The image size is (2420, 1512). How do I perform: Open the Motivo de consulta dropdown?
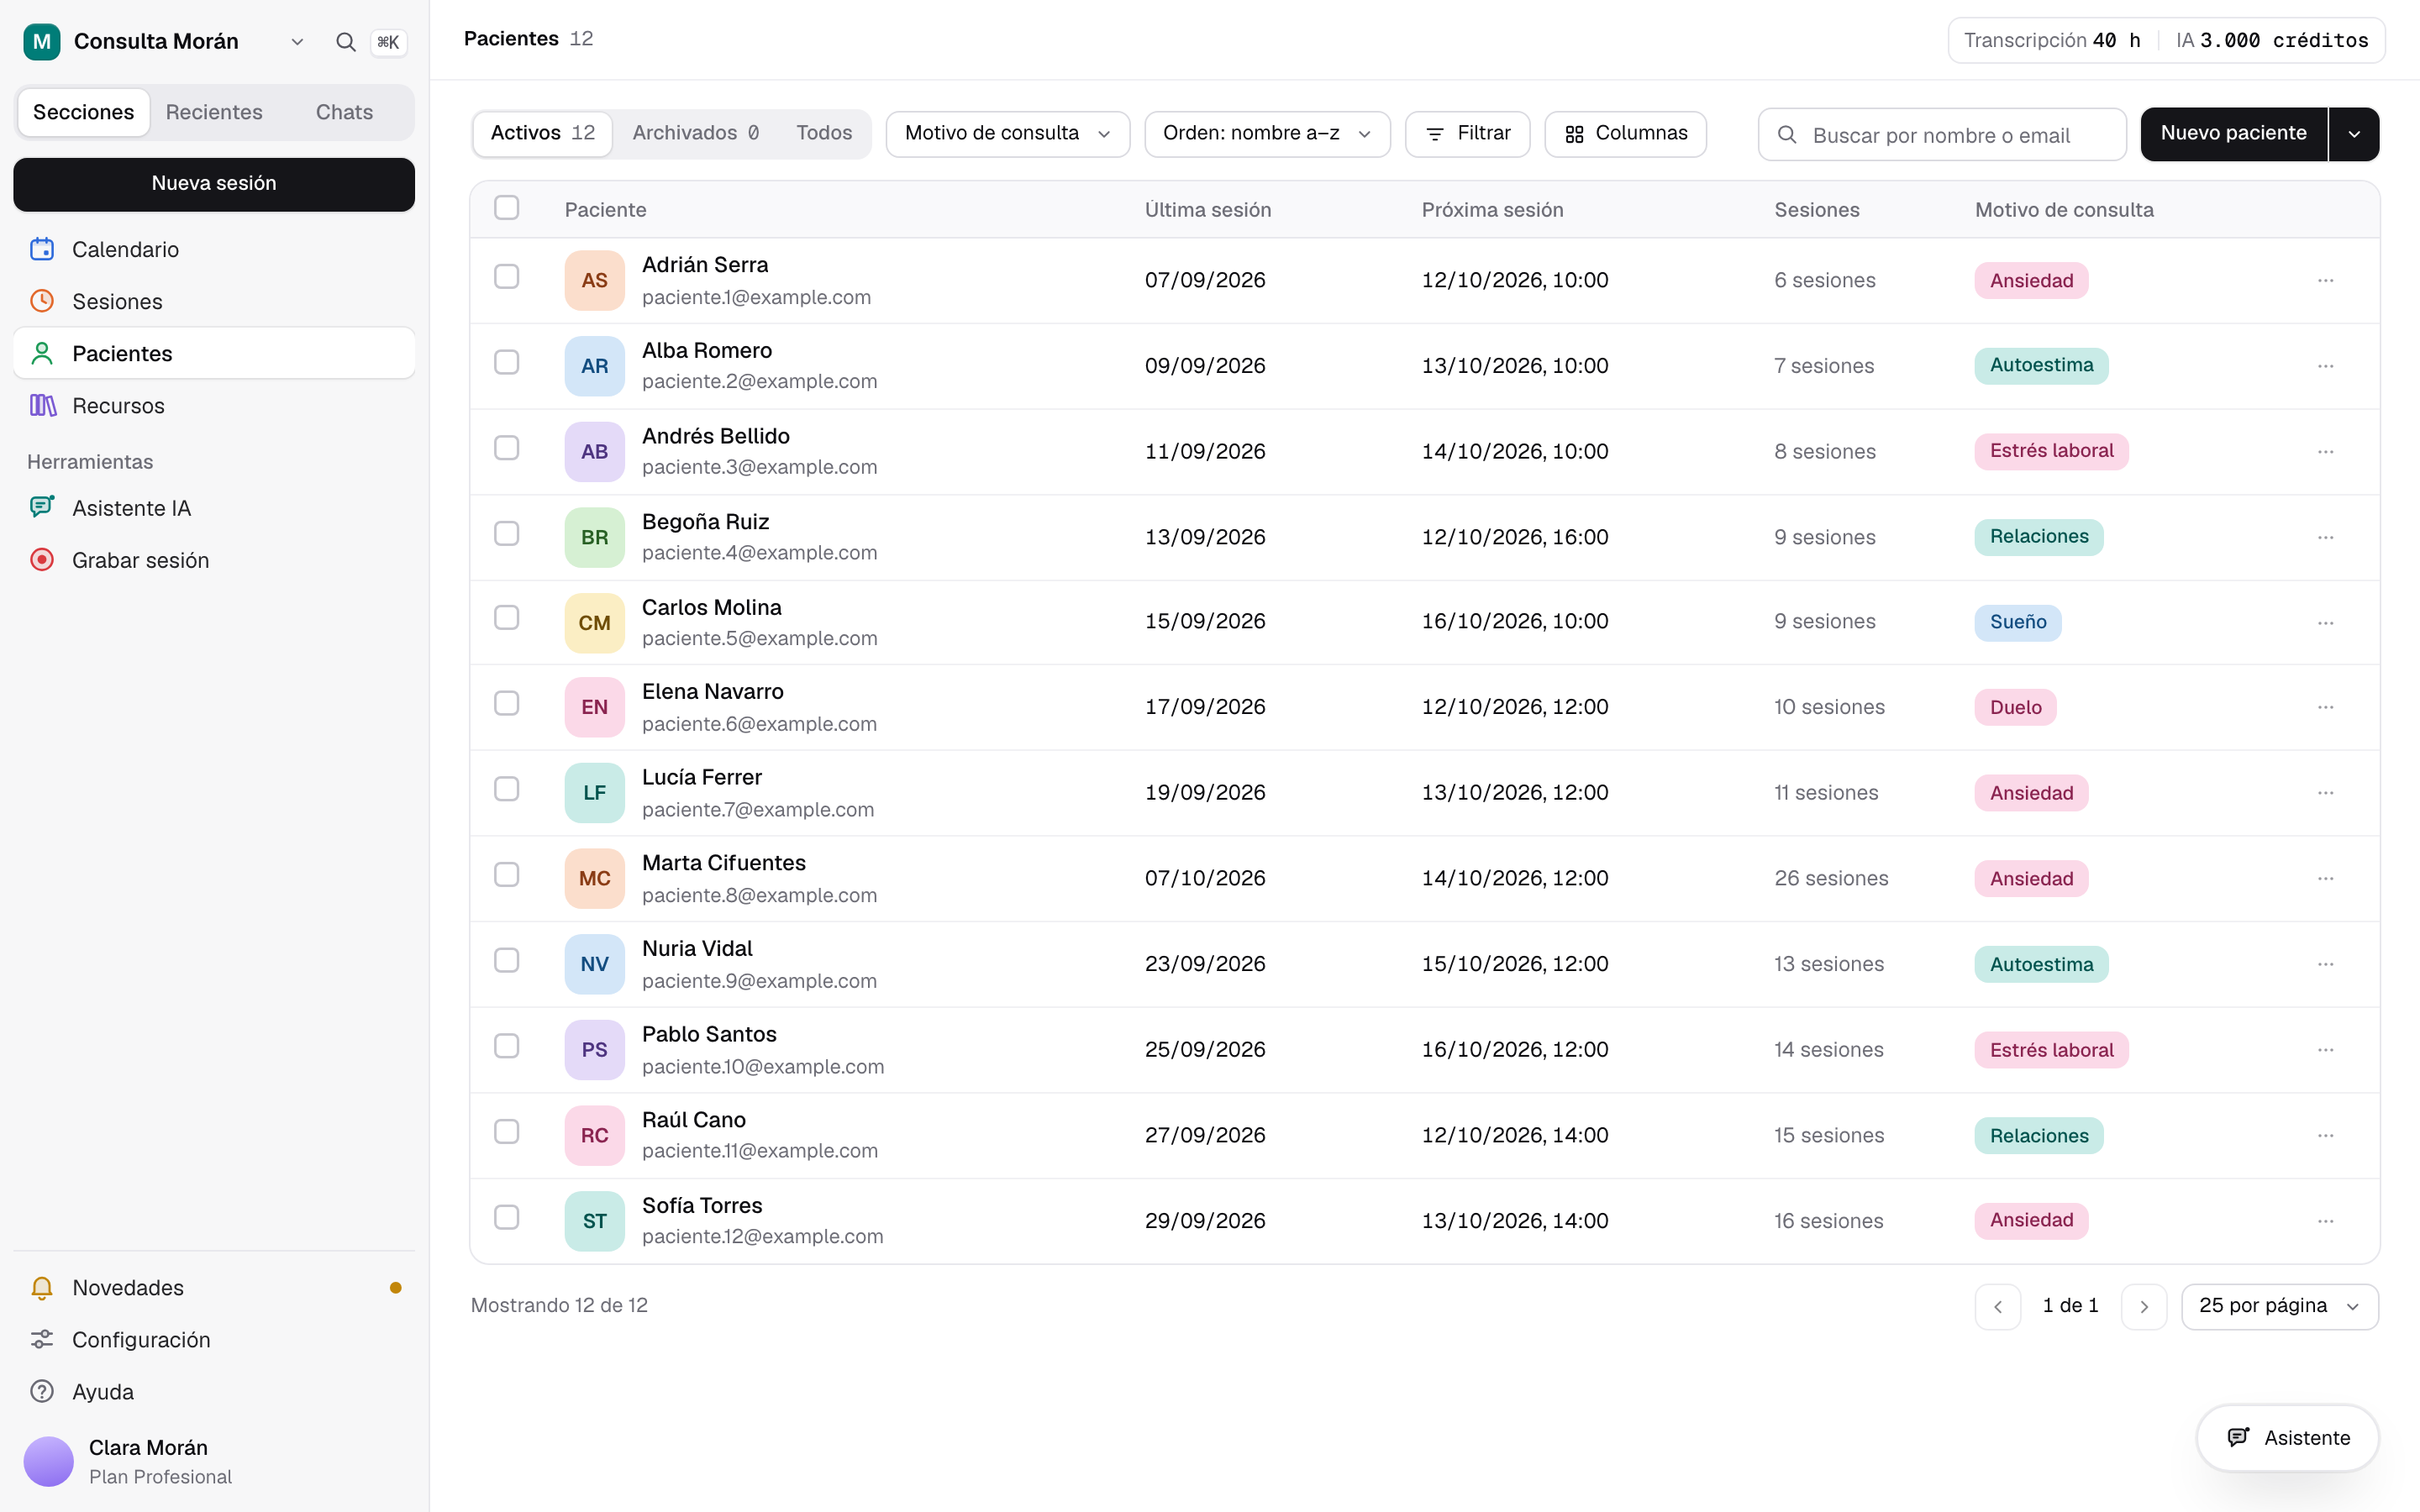pyautogui.click(x=1007, y=134)
